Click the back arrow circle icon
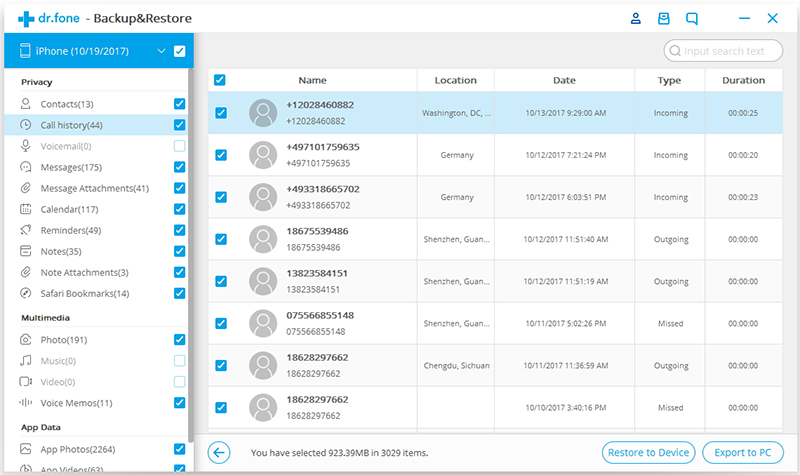 click(x=219, y=453)
